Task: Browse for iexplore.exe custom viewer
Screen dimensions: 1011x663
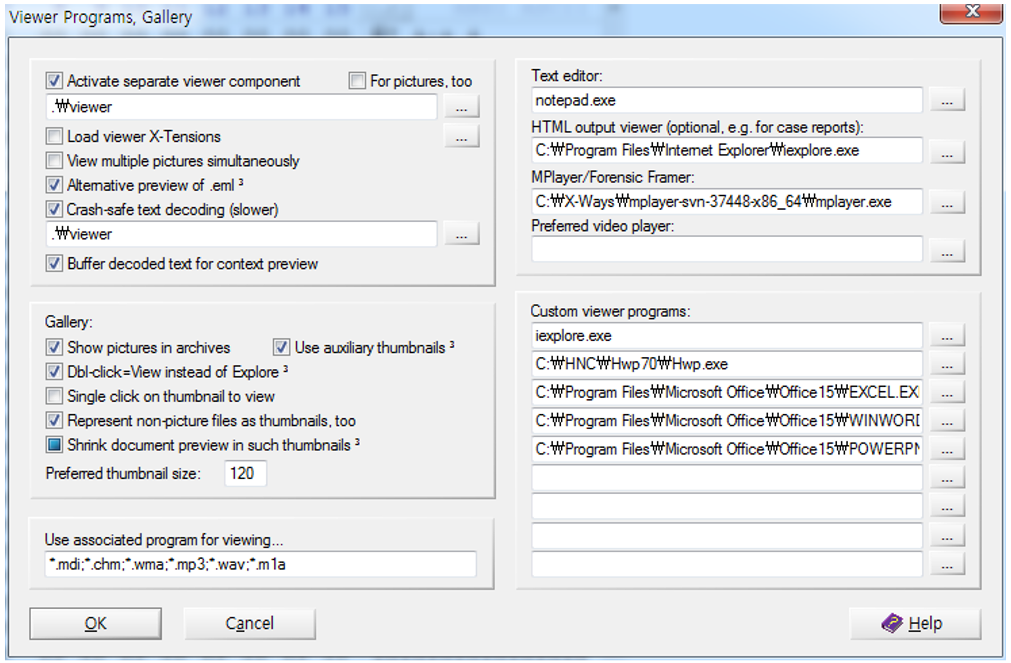Action: [947, 336]
